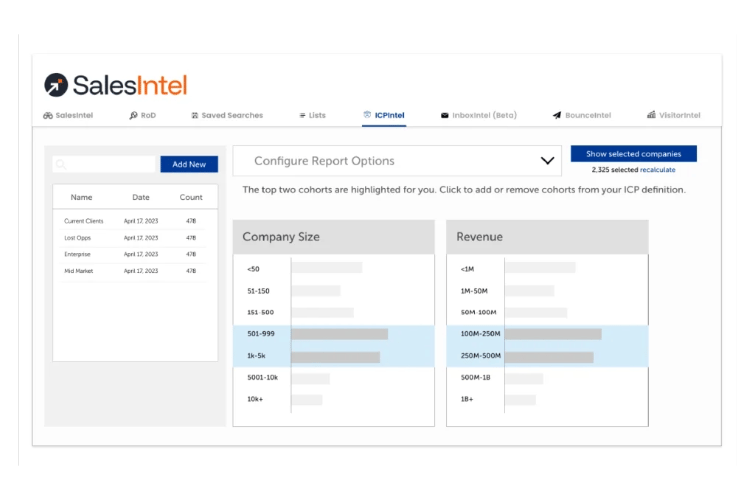
Task: Sort by the Count column header
Action: [191, 197]
